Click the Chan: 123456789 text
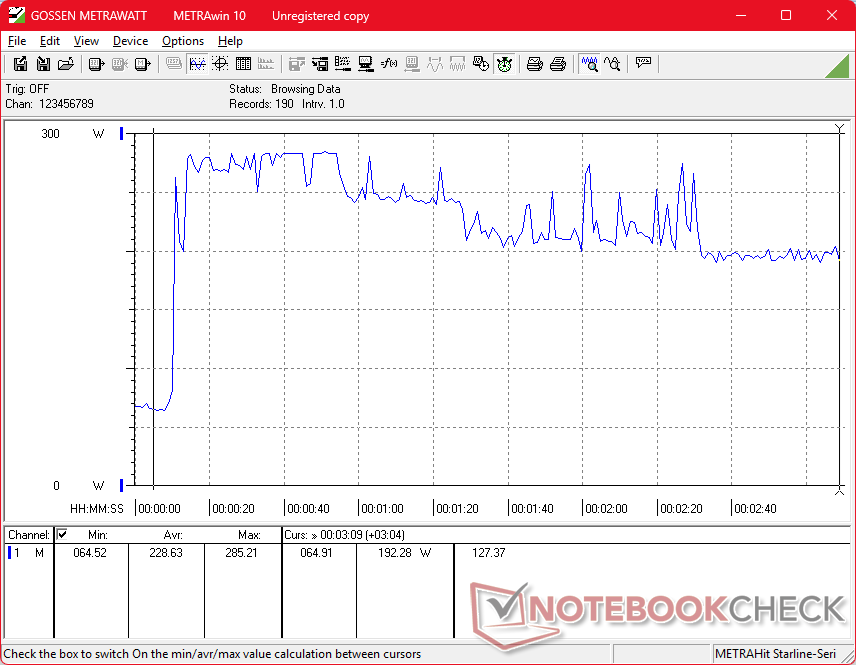 pyautogui.click(x=50, y=104)
